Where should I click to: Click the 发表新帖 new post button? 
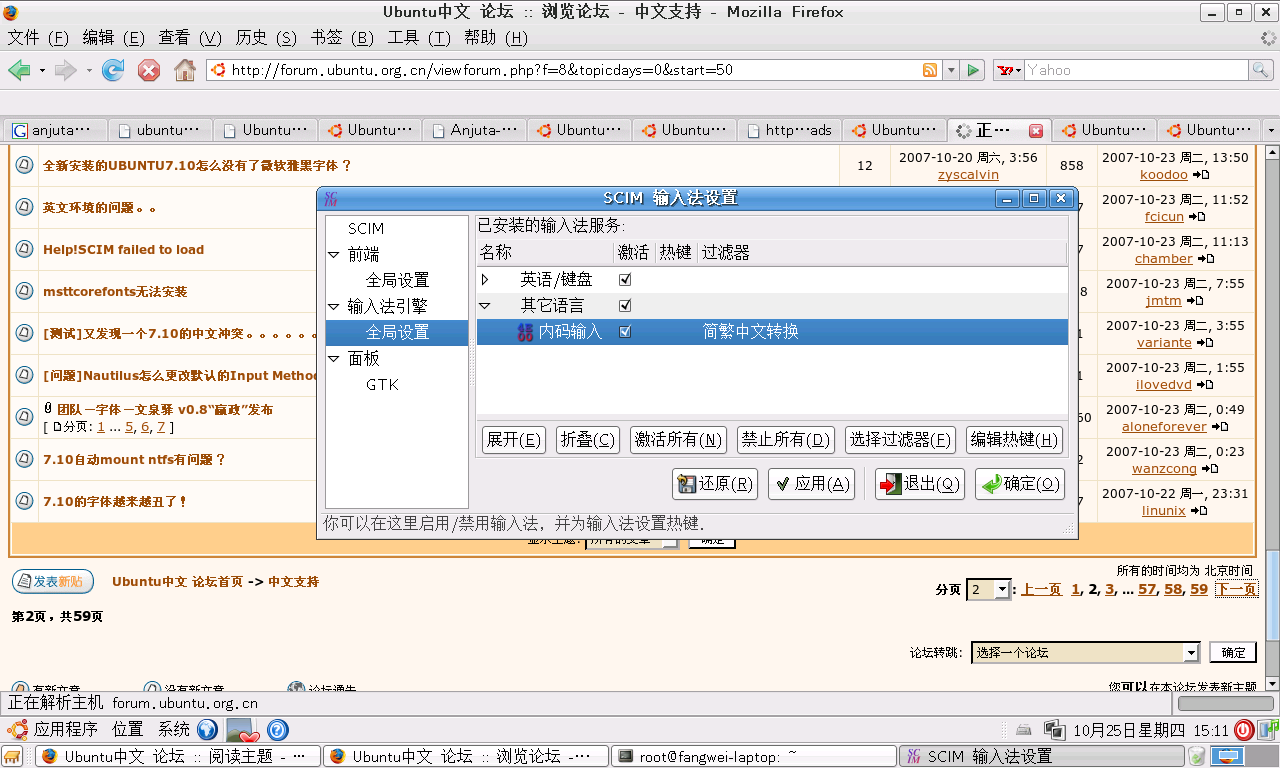point(52,581)
